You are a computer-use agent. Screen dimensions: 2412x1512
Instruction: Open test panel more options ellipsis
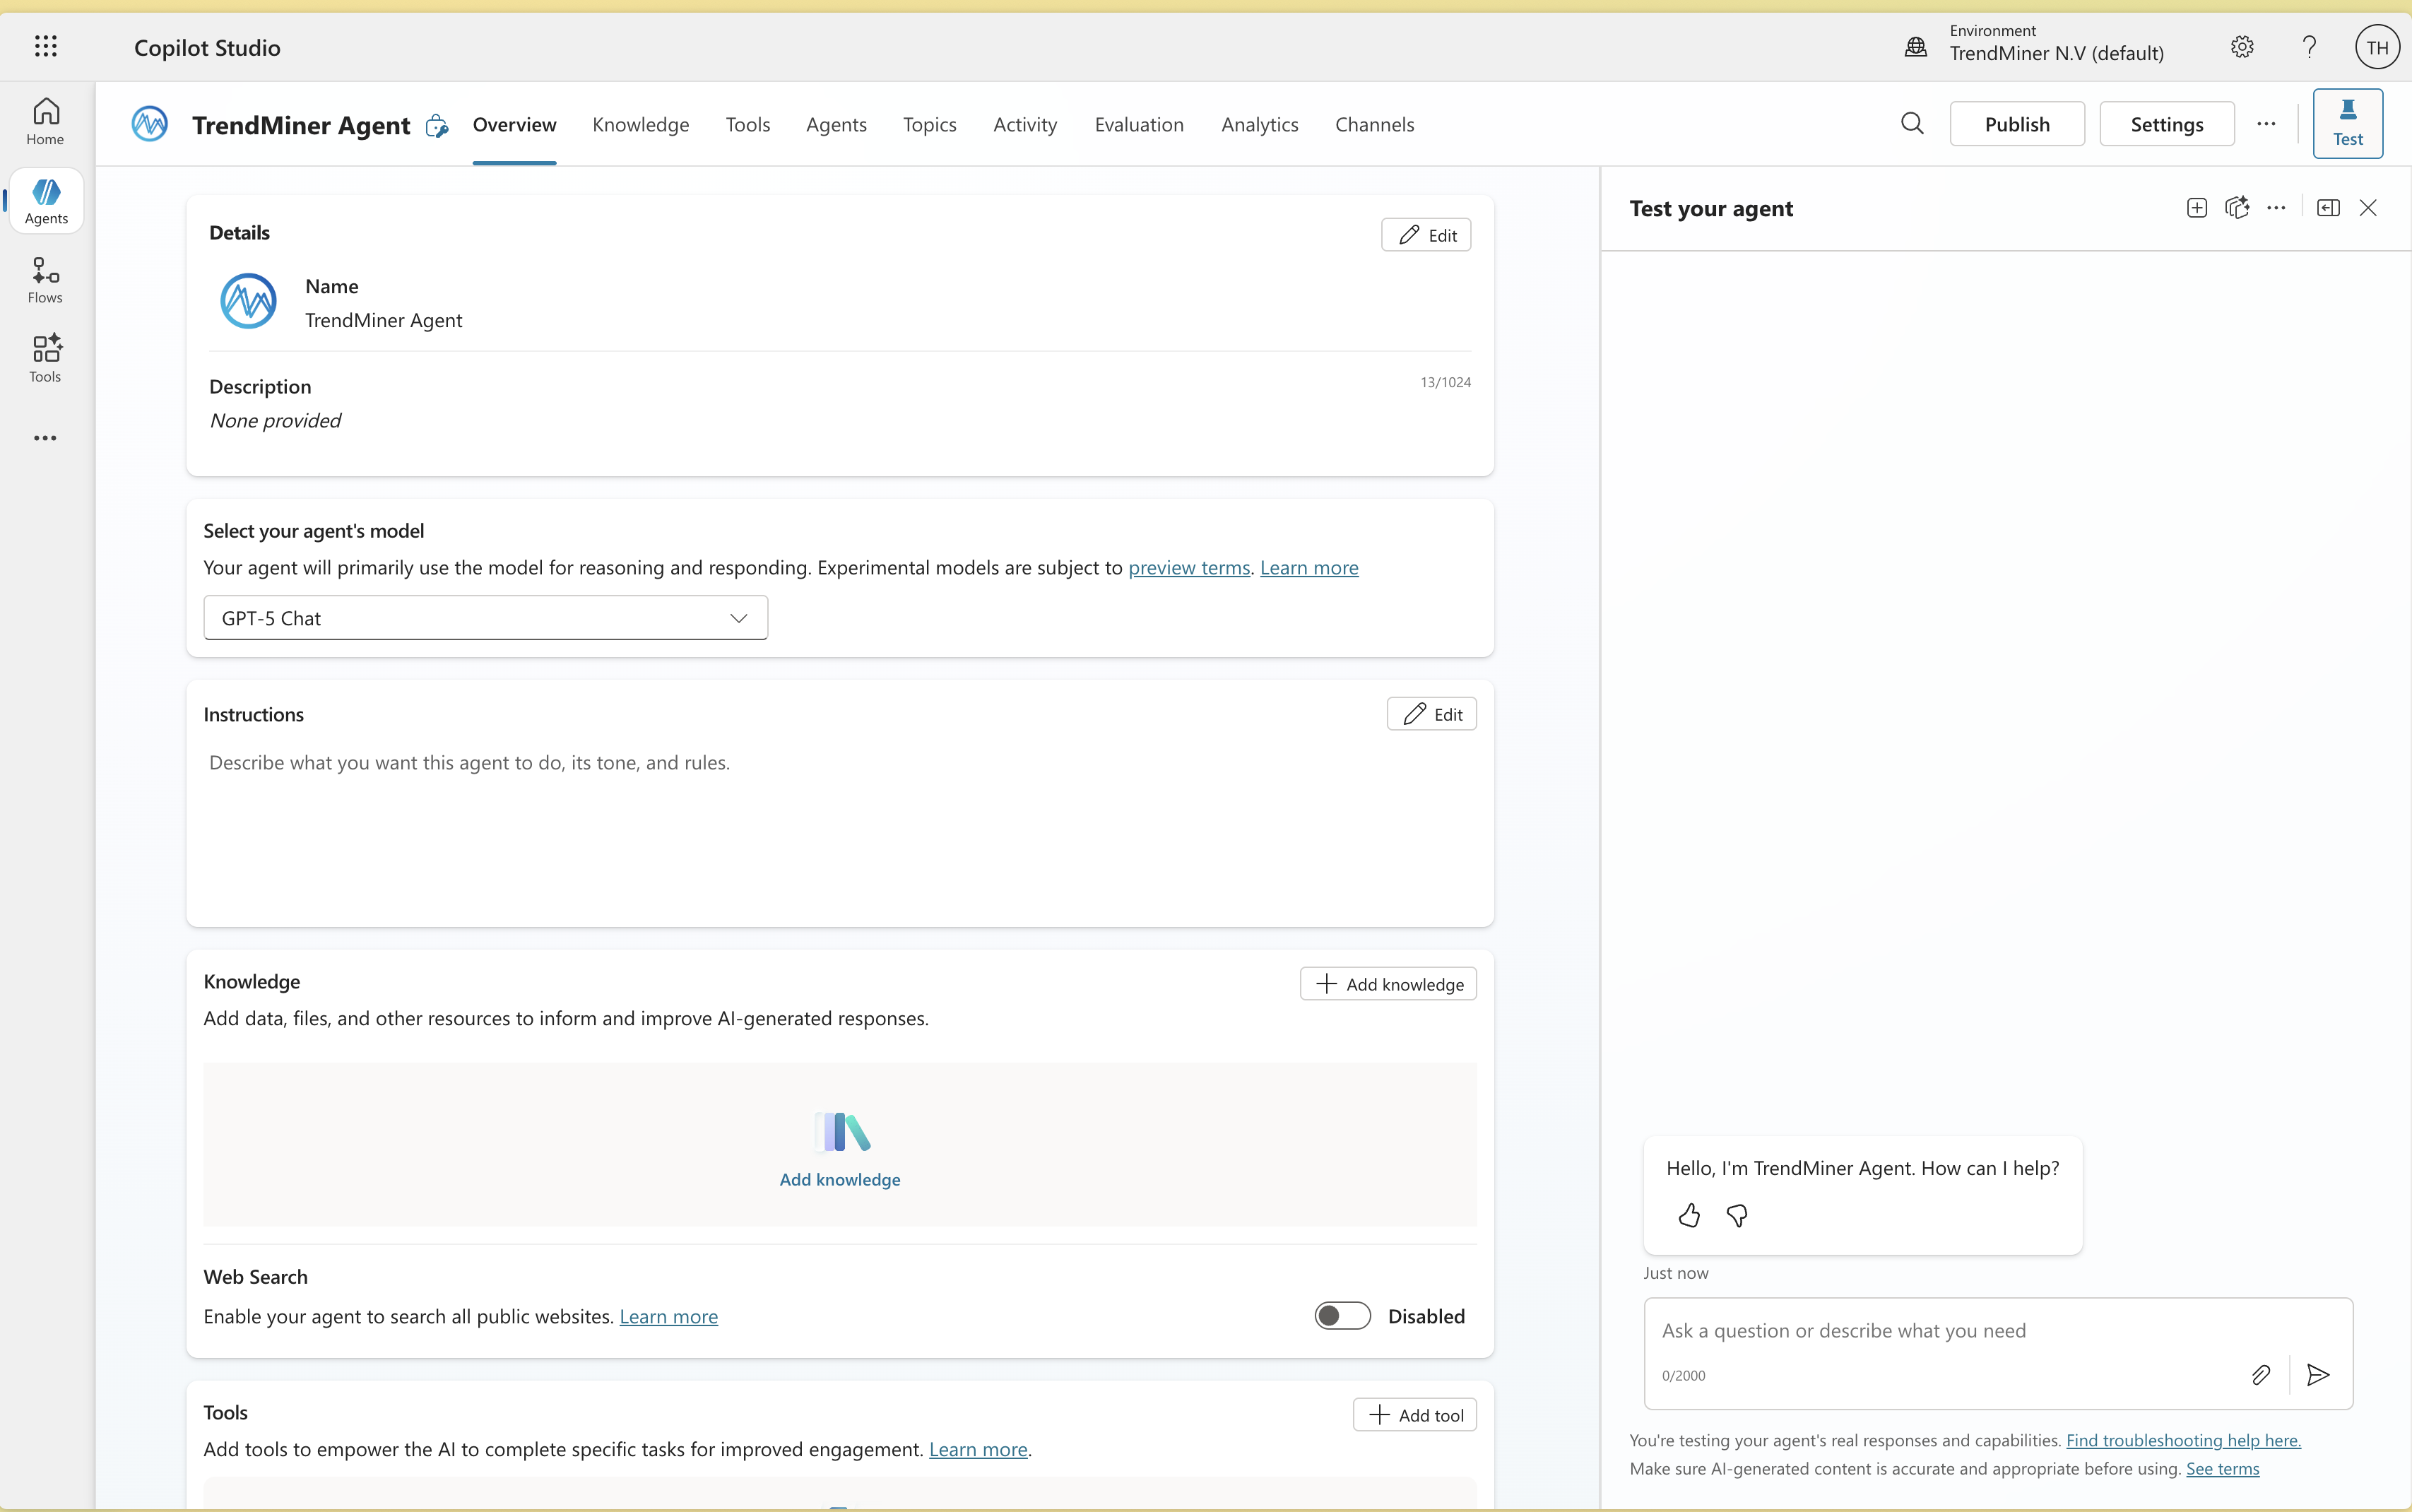point(2276,208)
